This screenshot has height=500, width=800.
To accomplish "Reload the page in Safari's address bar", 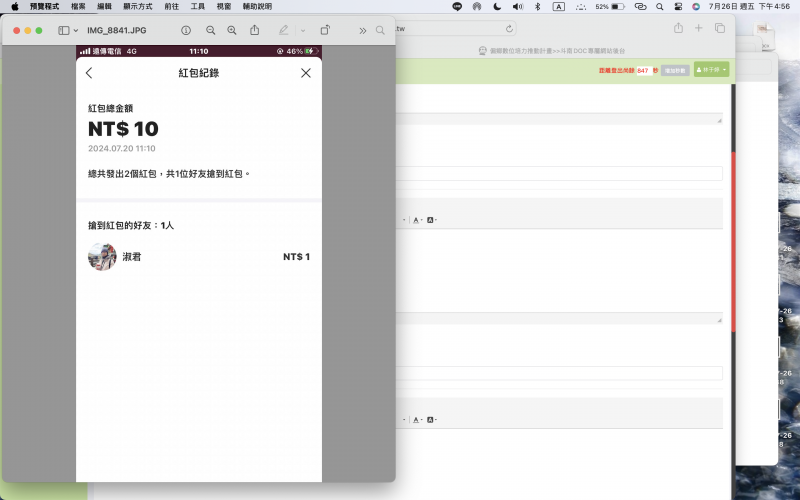I will (x=509, y=29).
